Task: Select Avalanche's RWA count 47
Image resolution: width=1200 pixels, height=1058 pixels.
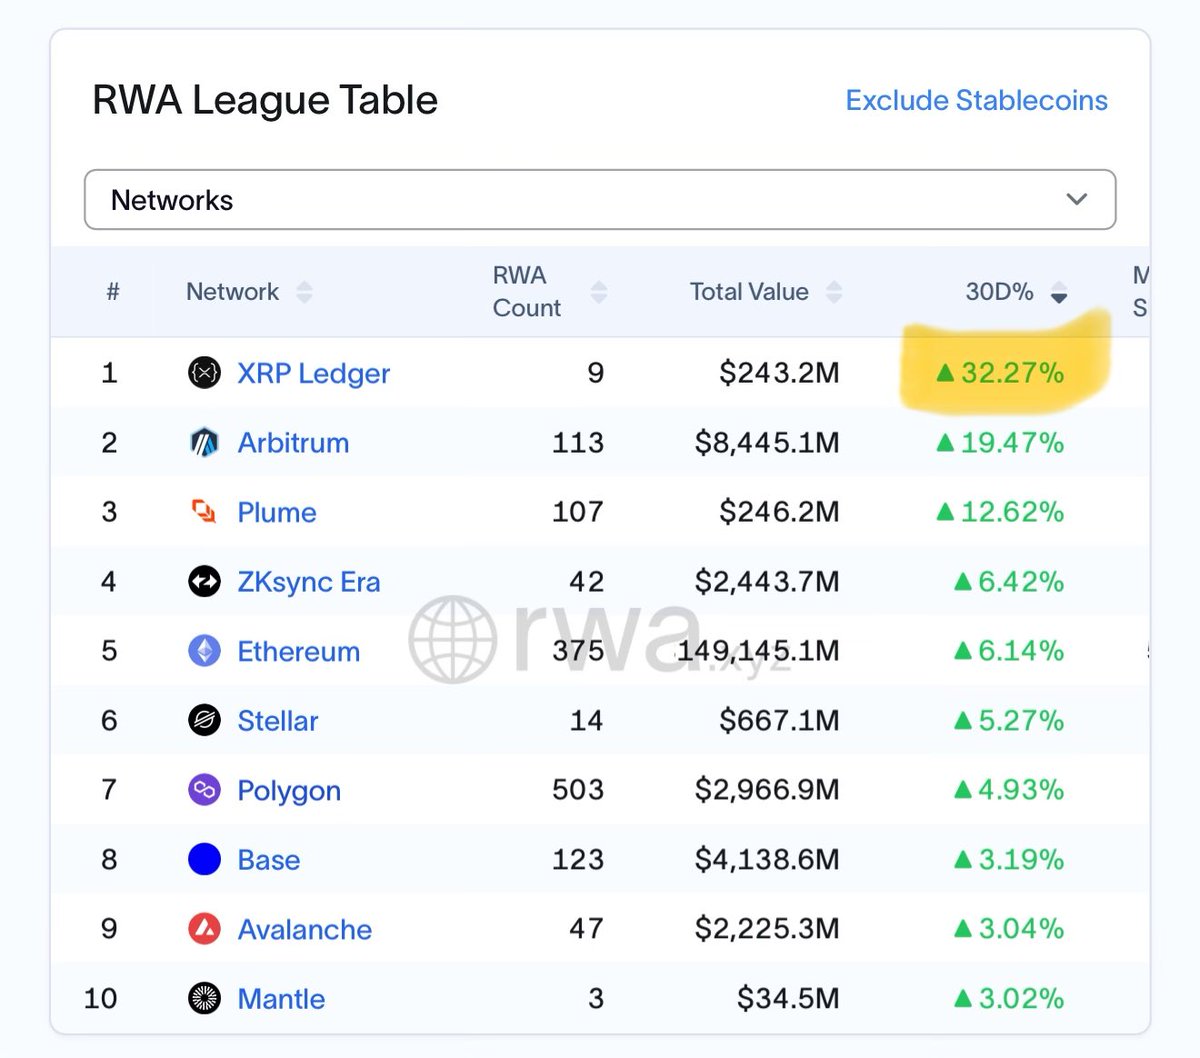Action: point(587,929)
